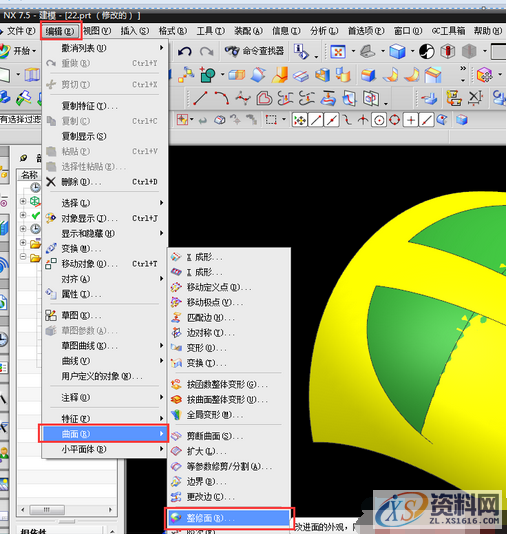
Task: Choose 删除(D)... with the X icon
Action: point(105,182)
